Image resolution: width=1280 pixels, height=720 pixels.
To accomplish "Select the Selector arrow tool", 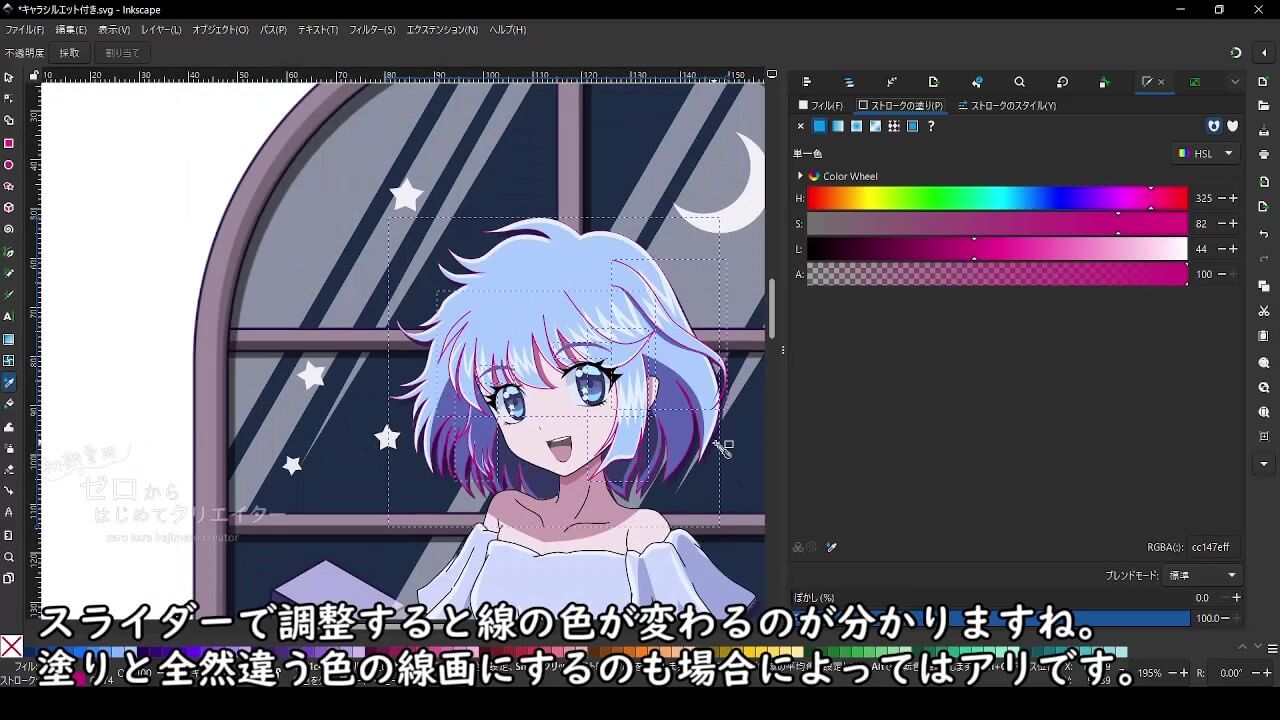I will pyautogui.click(x=9, y=77).
